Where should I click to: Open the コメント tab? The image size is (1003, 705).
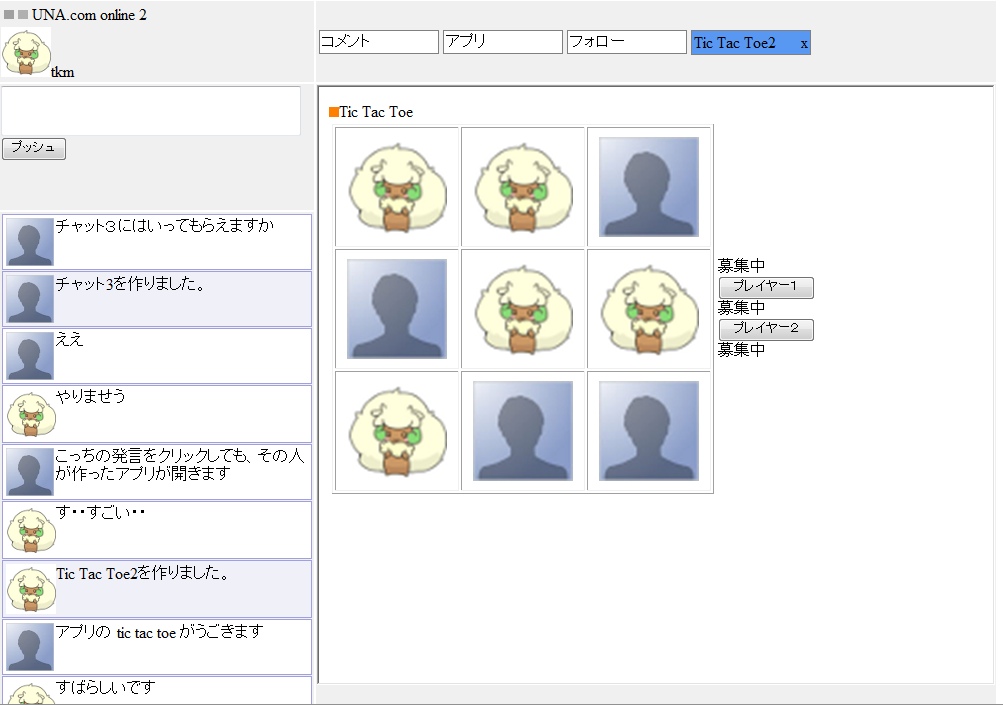[x=379, y=42]
